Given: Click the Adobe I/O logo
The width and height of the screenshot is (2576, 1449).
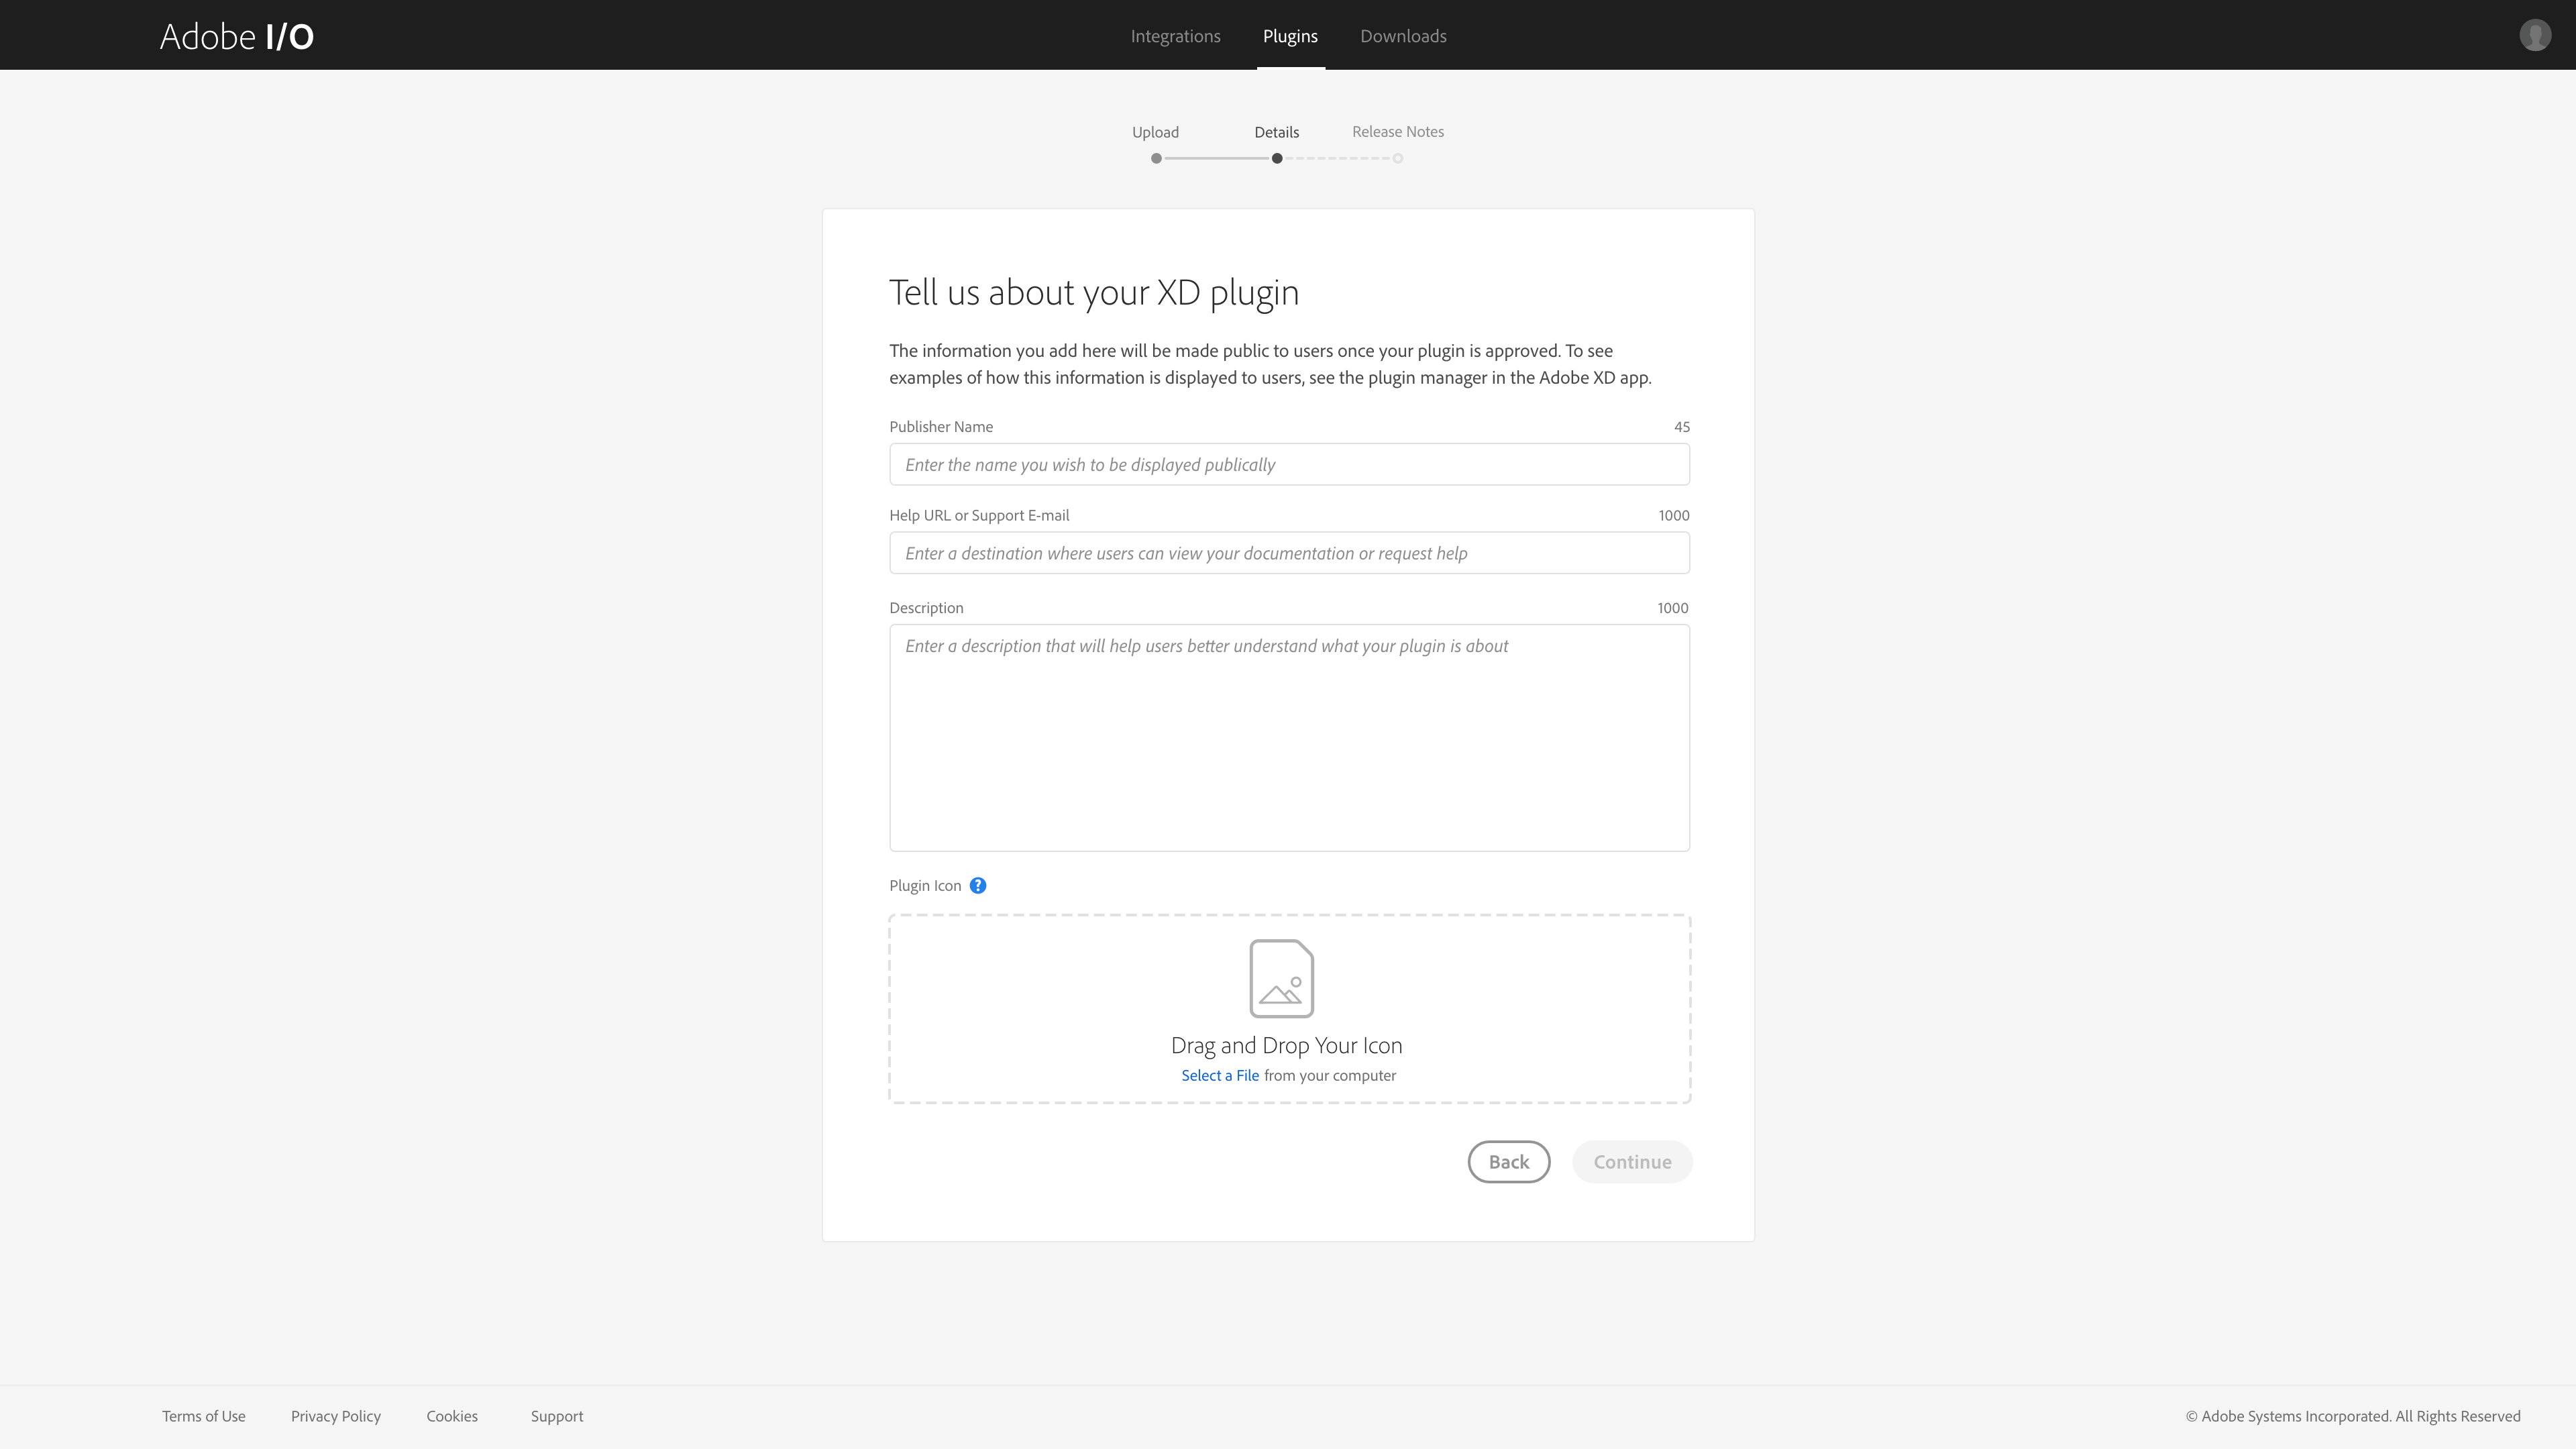Looking at the screenshot, I should click(237, 36).
